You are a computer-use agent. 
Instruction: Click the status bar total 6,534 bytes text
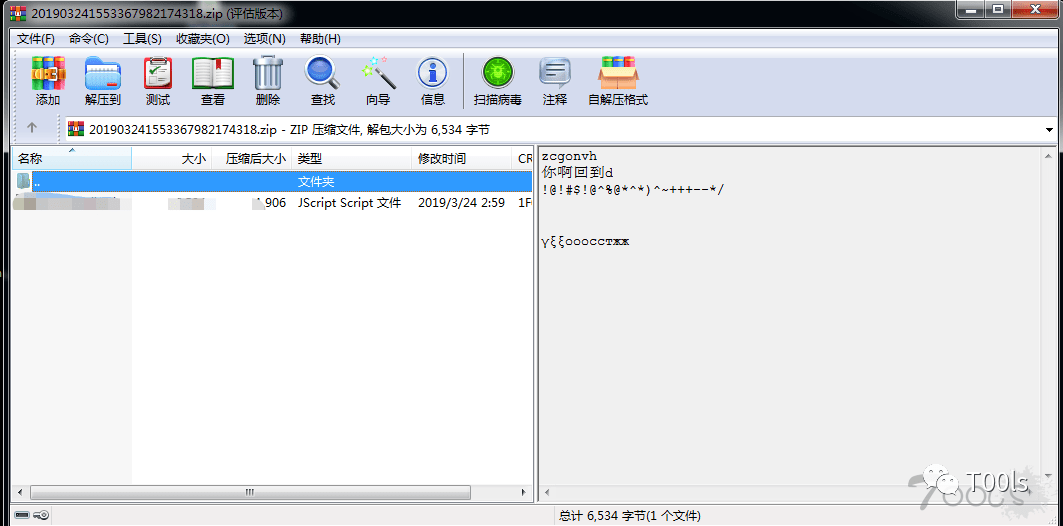[x=630, y=516]
